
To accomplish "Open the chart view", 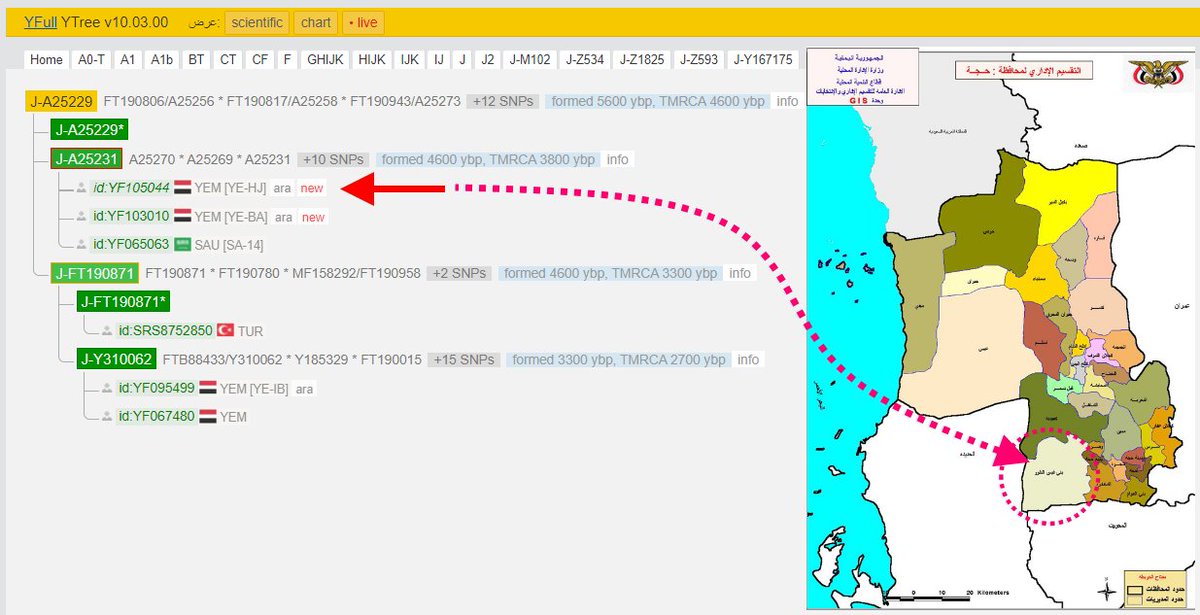I will click(x=316, y=22).
